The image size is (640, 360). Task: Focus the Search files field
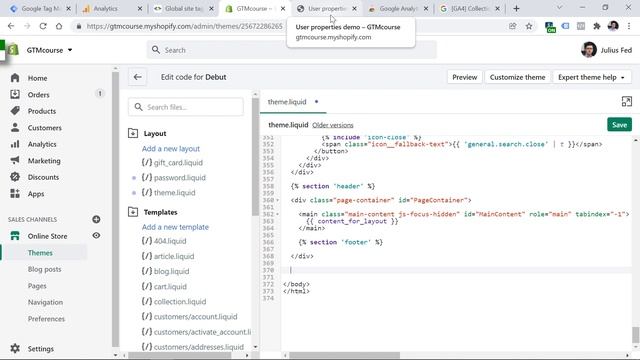(x=186, y=107)
